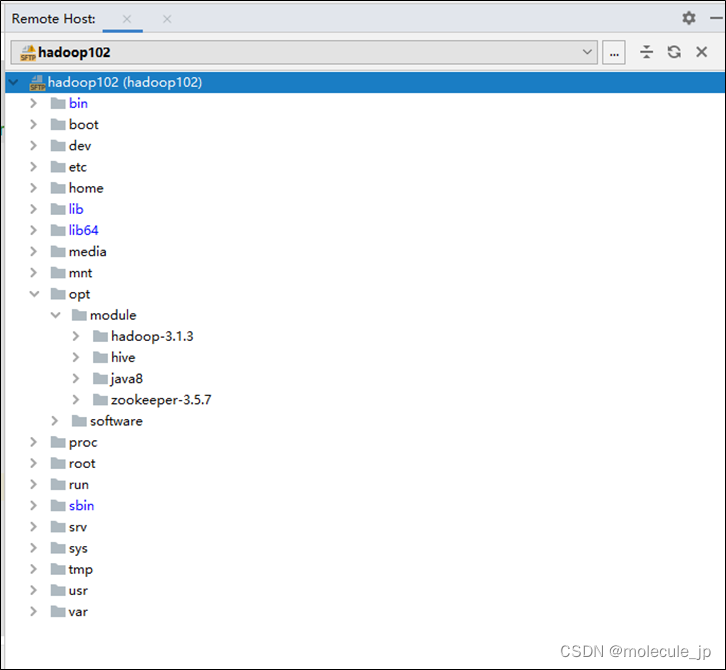
Task: Select the sbin directory name
Action: [81, 506]
